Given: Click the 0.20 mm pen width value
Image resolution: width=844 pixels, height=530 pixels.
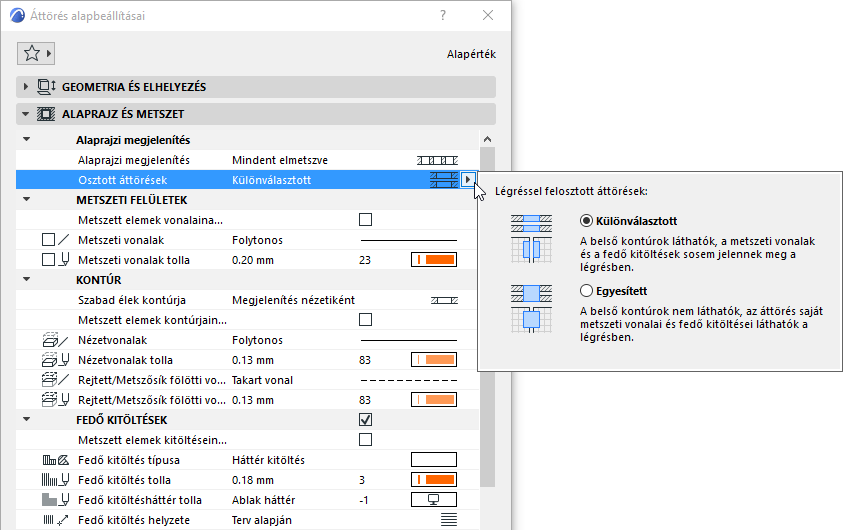Looking at the screenshot, I should click(x=253, y=260).
